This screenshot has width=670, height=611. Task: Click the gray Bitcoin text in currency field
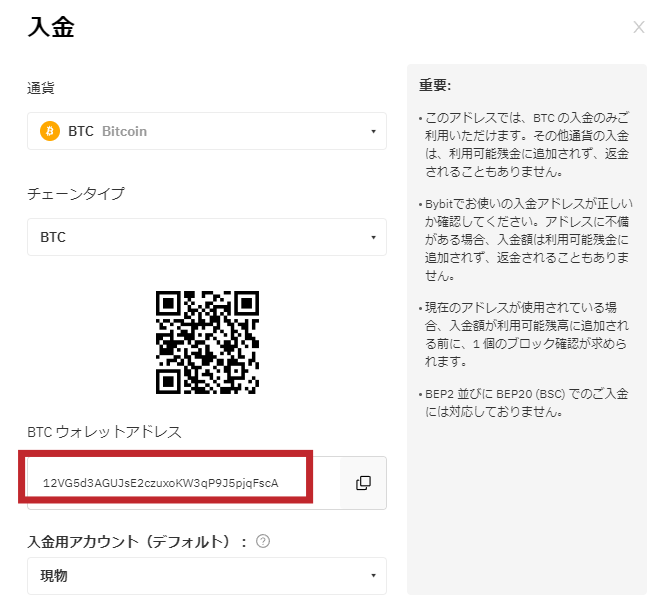[124, 131]
